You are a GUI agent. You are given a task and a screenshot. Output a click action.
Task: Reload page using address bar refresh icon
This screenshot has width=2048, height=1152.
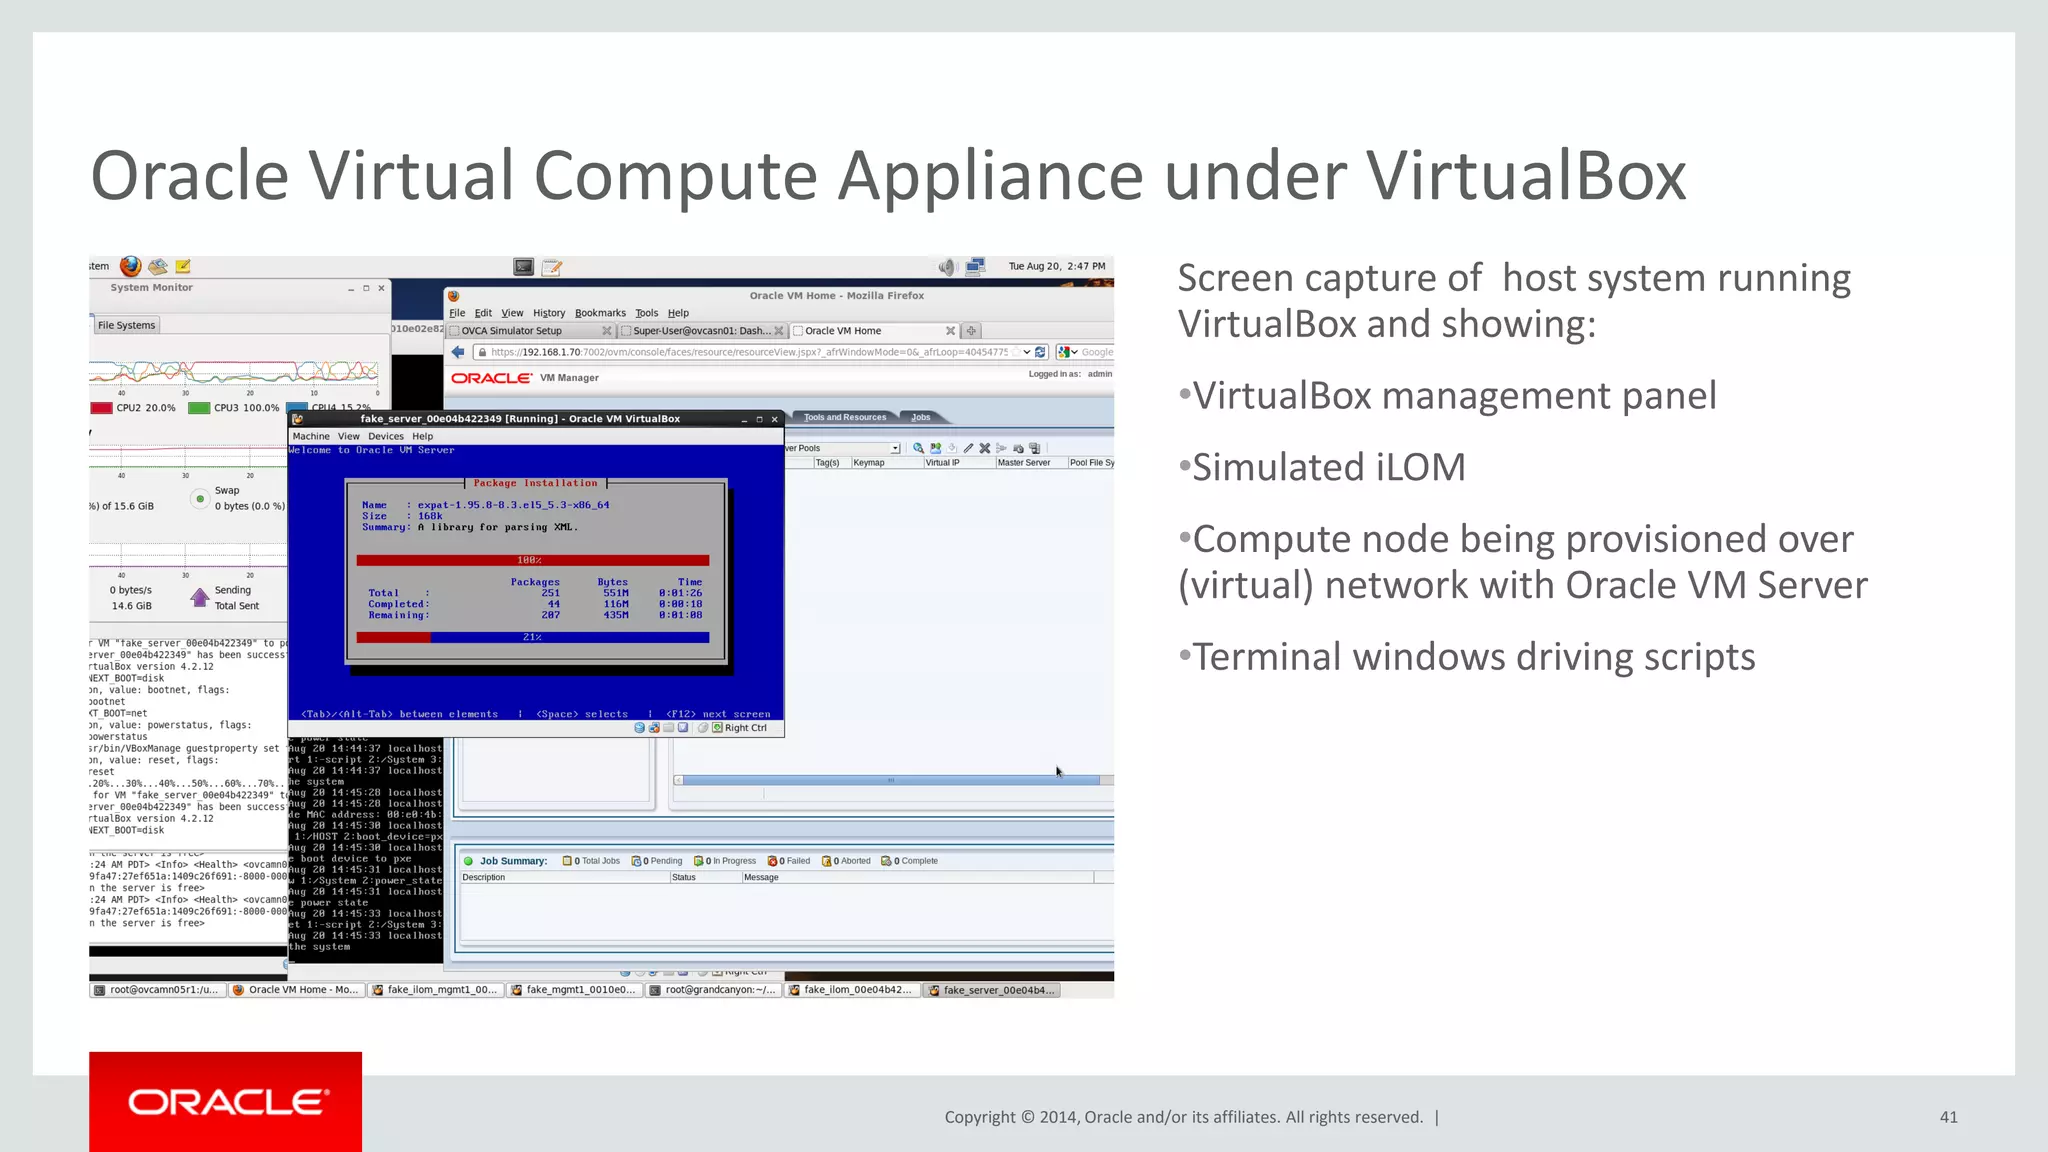[1040, 352]
